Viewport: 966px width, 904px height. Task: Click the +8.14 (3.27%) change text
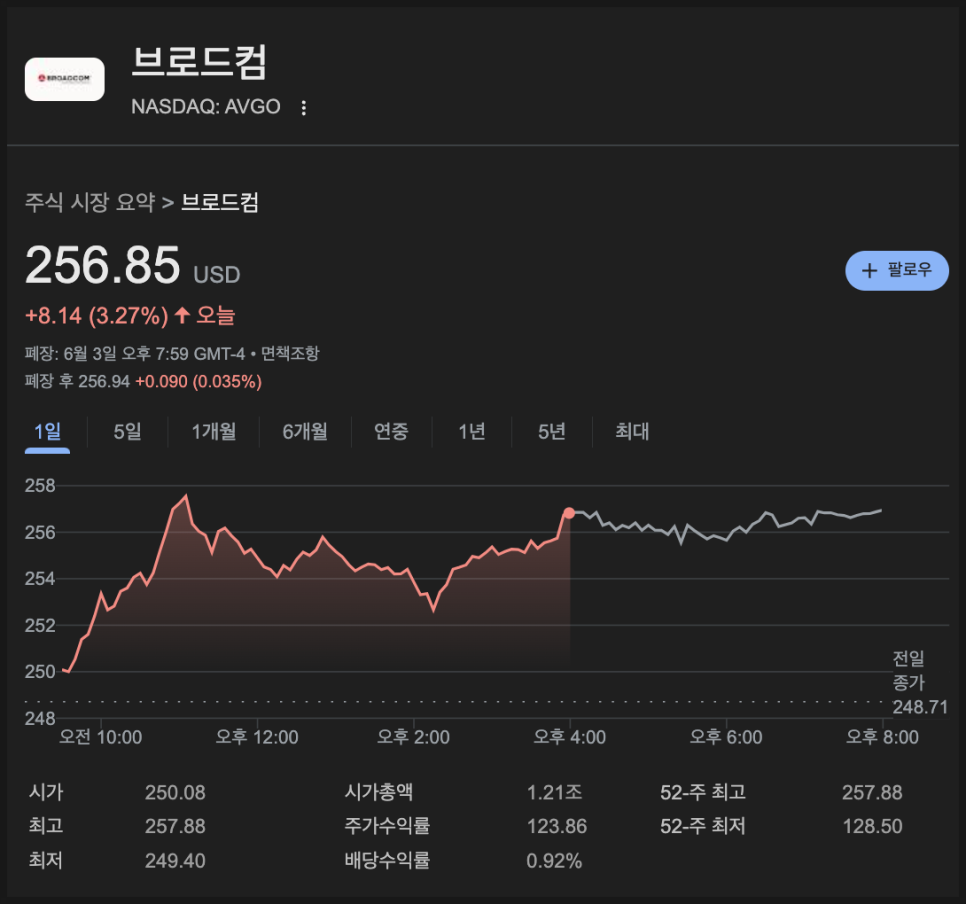click(96, 316)
